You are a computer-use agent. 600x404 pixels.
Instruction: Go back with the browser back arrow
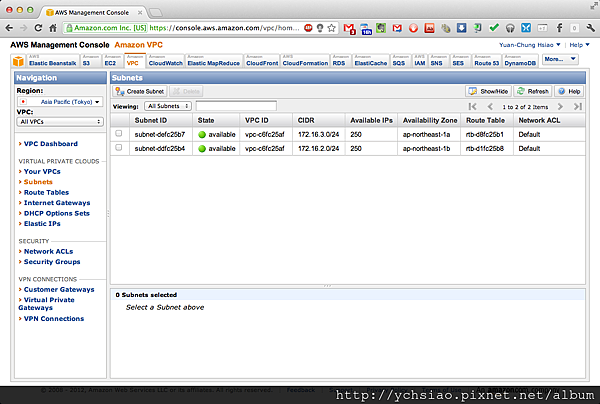click(x=9, y=28)
